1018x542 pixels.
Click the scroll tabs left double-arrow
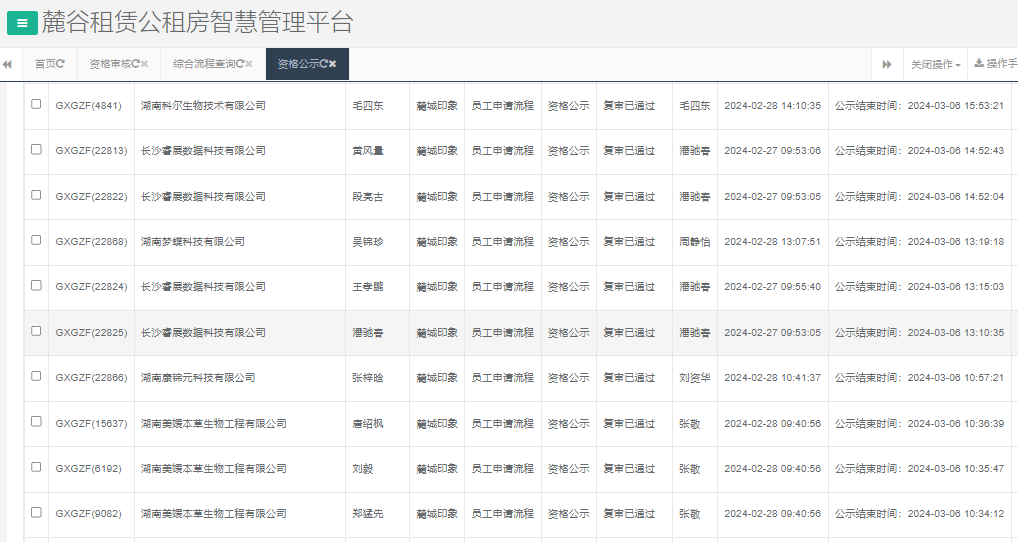point(7,64)
